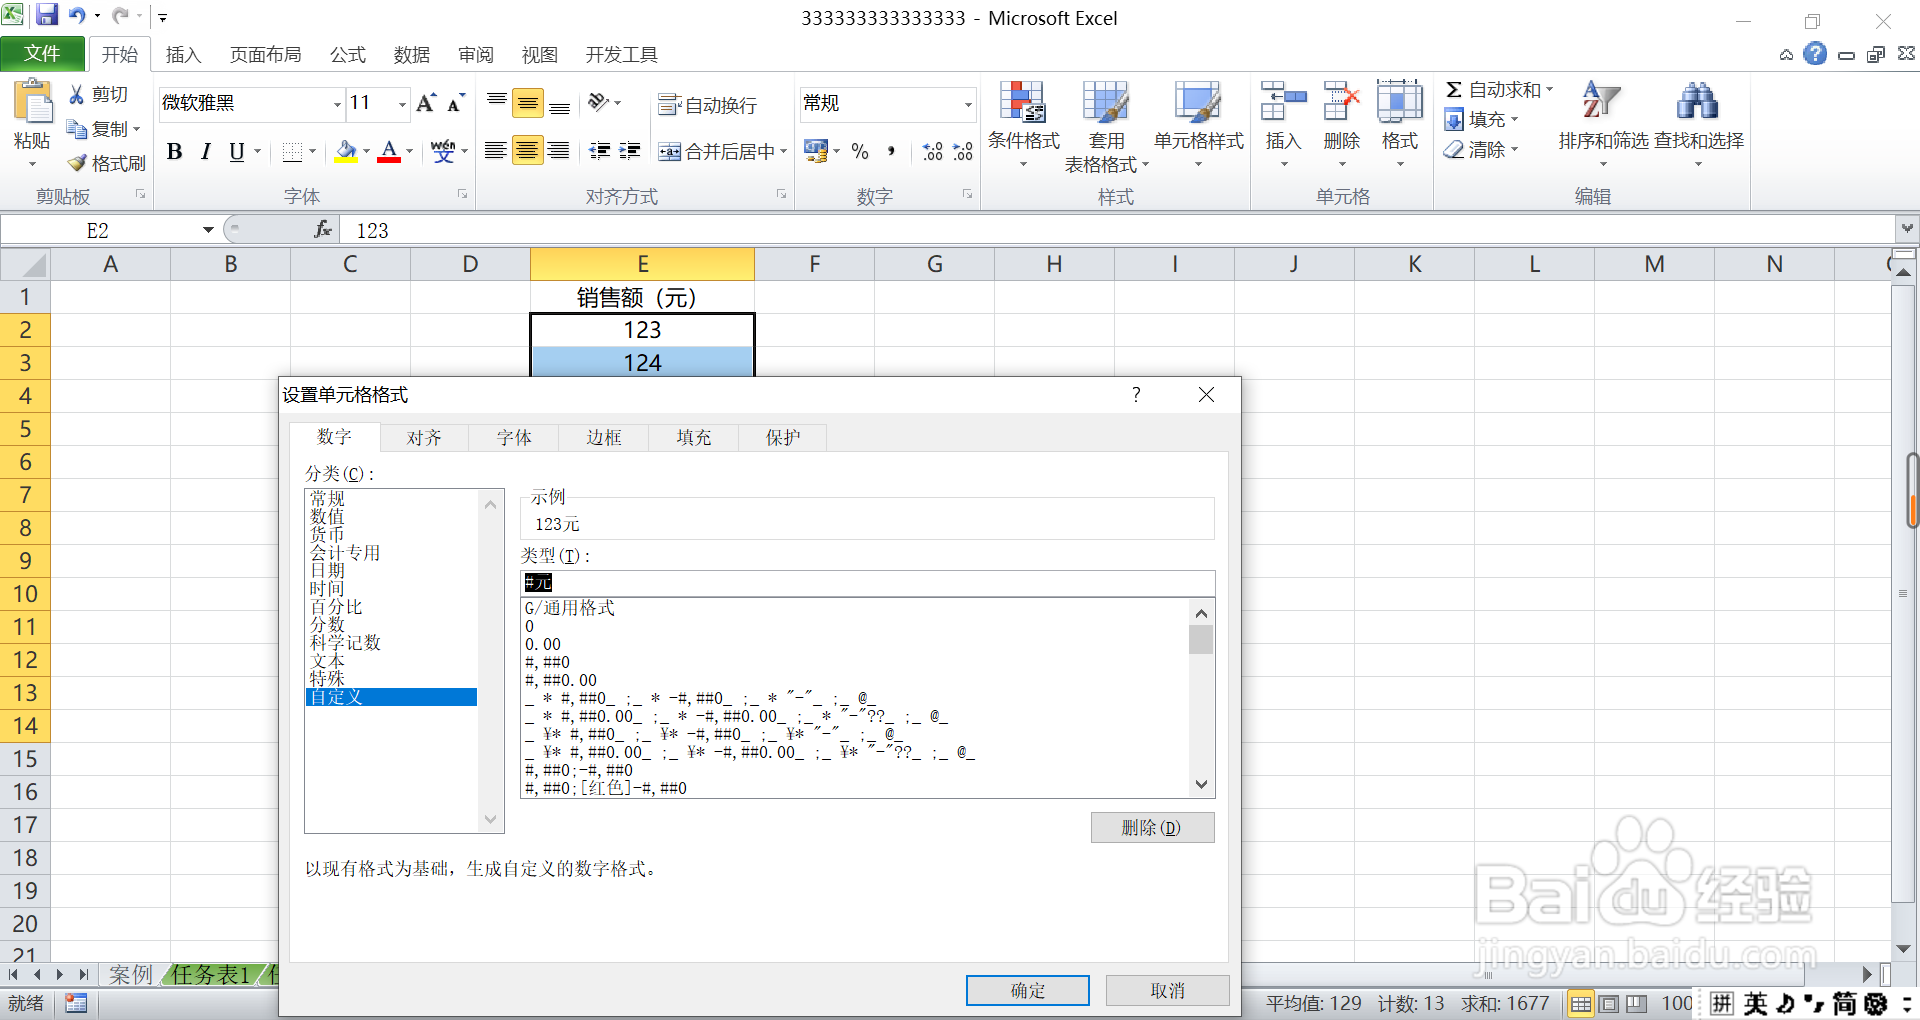Open the 公式 ribbon tab
Viewport: 1920px width, 1020px height.
tap(348, 55)
